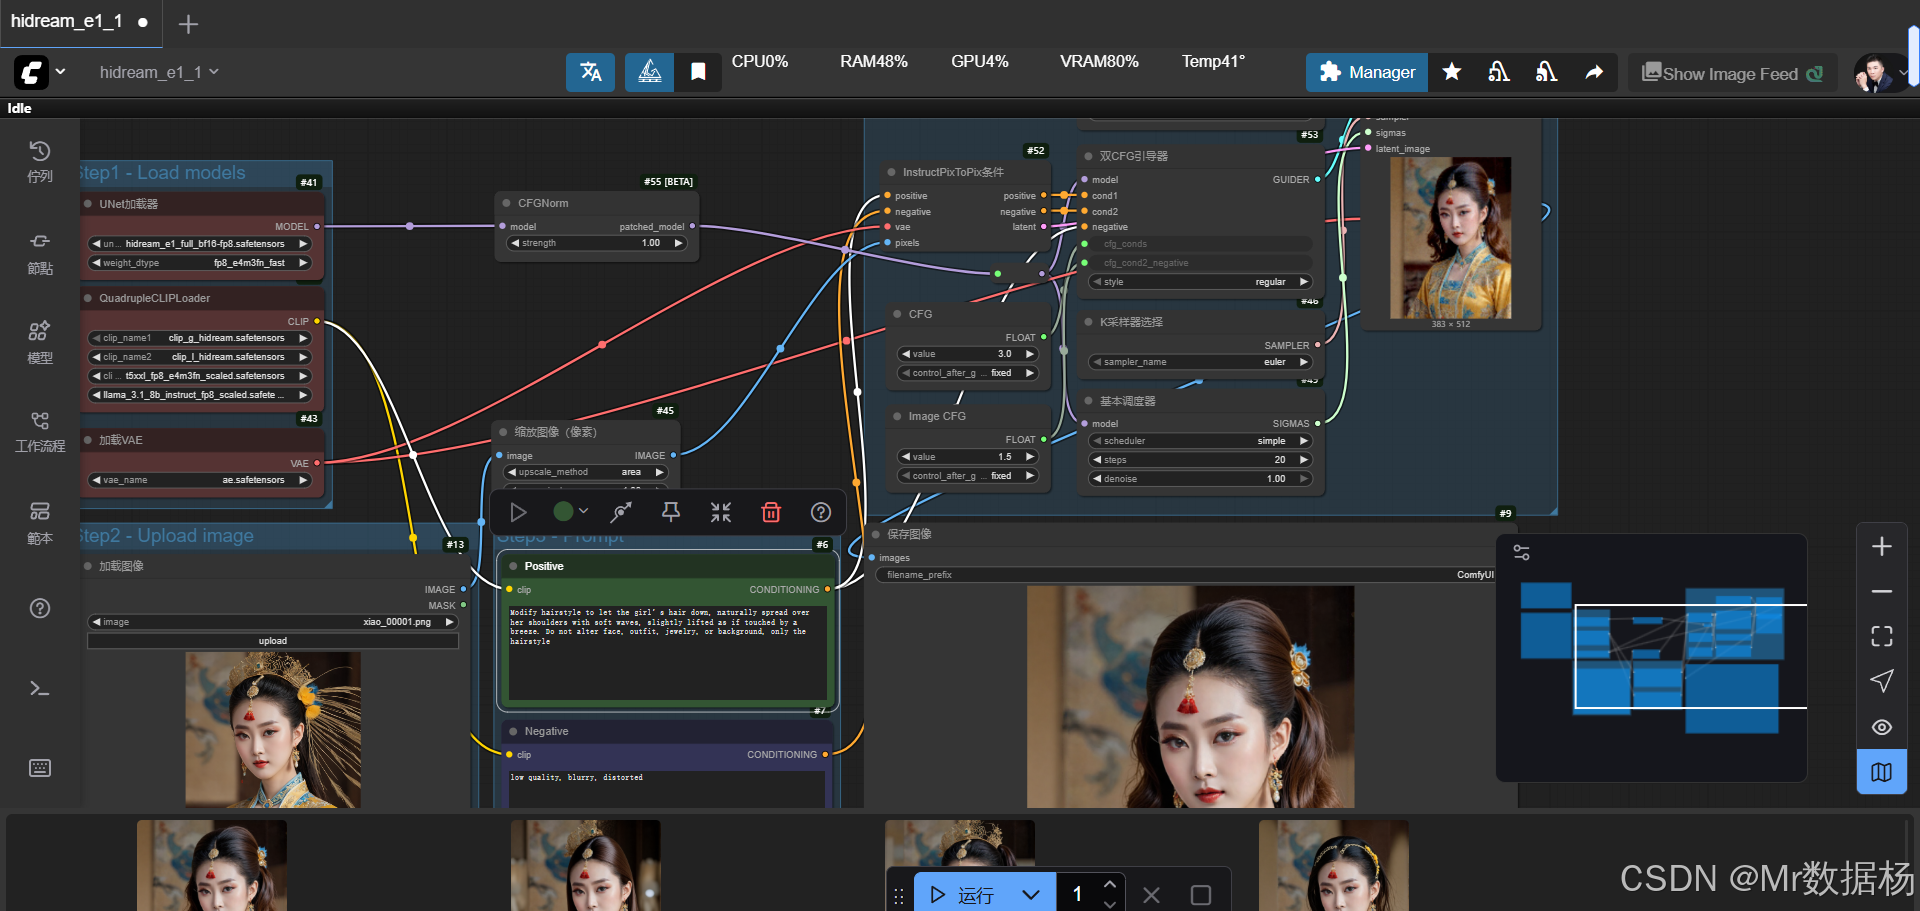1920x911 pixels.
Task: Open the 節點 node library sidebar tab
Action: (40, 254)
